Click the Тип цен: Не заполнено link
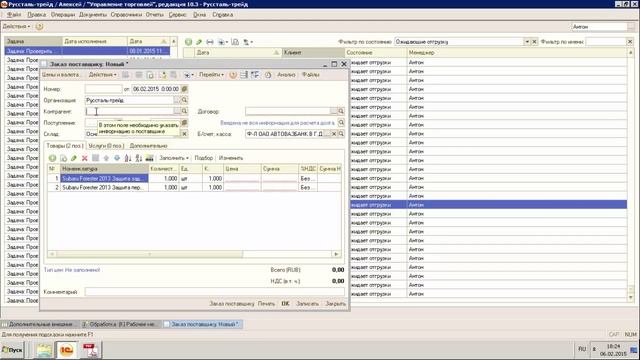Image resolution: width=640 pixels, height=360 pixels. pos(72,270)
